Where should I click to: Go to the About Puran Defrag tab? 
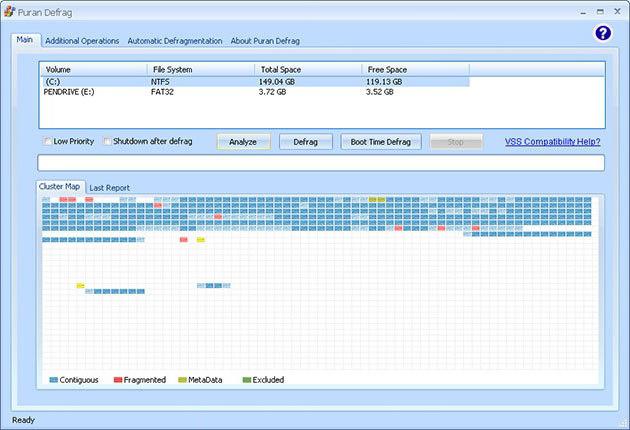[x=265, y=41]
